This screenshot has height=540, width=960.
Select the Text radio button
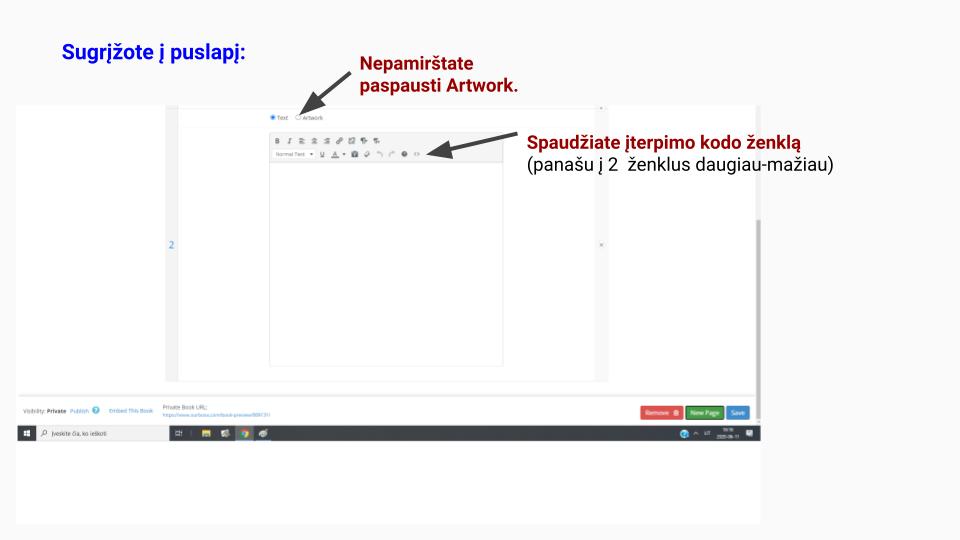tap(273, 117)
